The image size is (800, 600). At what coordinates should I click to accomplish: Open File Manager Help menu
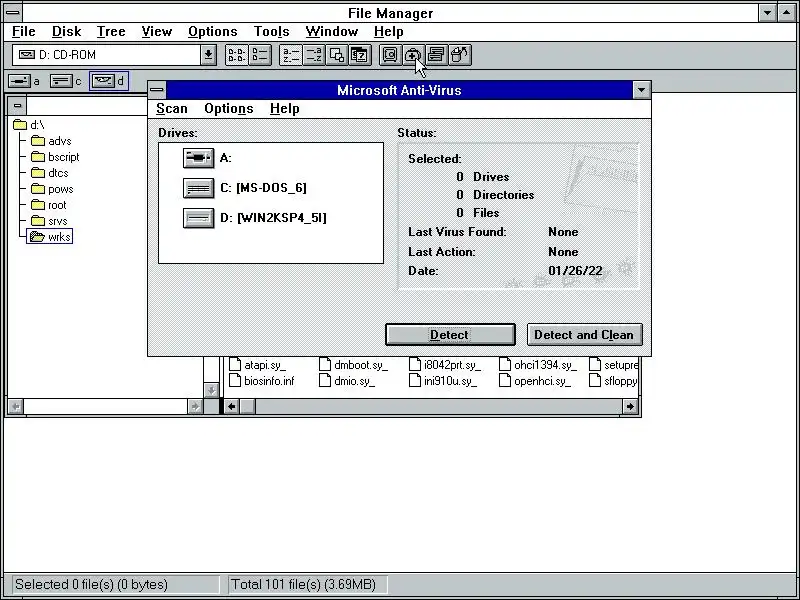pyautogui.click(x=388, y=32)
